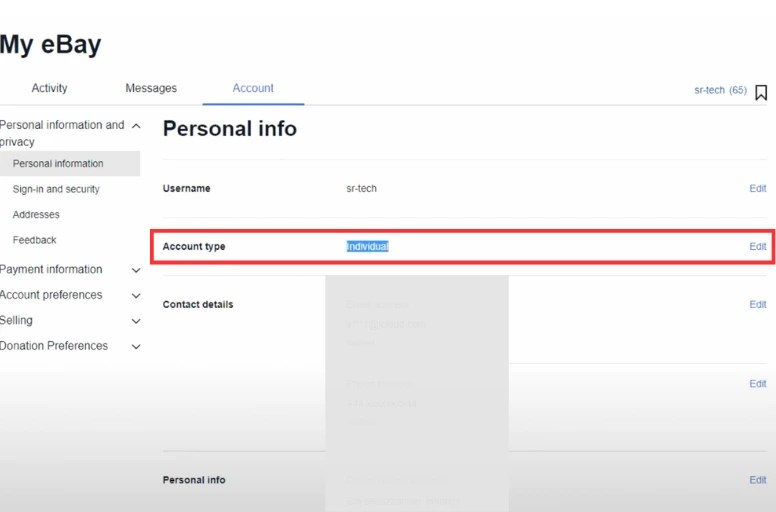Collapse Personal information and privacy section

pyautogui.click(x=136, y=126)
